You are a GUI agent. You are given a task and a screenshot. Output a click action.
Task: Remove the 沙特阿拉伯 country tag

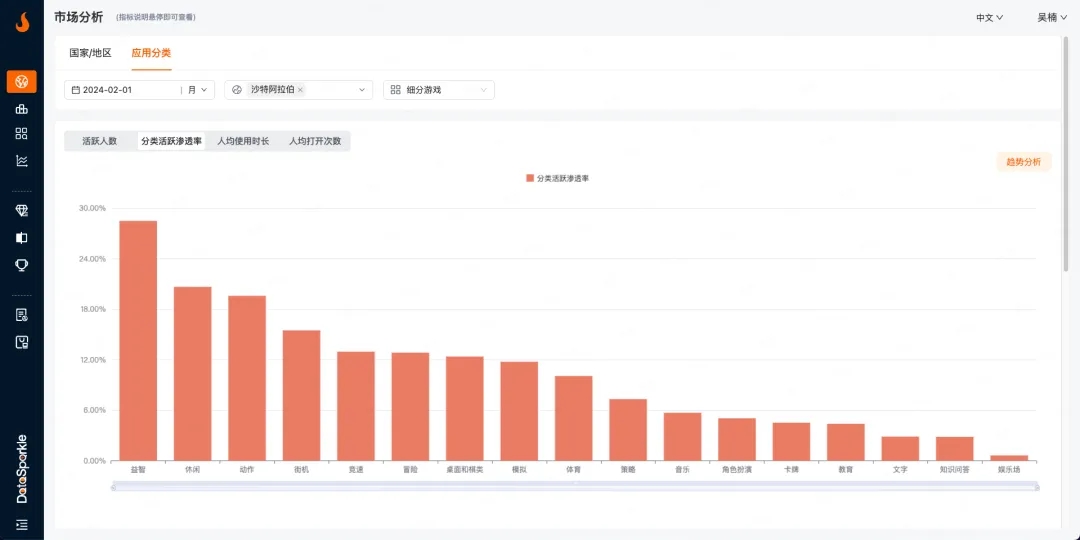pos(300,90)
